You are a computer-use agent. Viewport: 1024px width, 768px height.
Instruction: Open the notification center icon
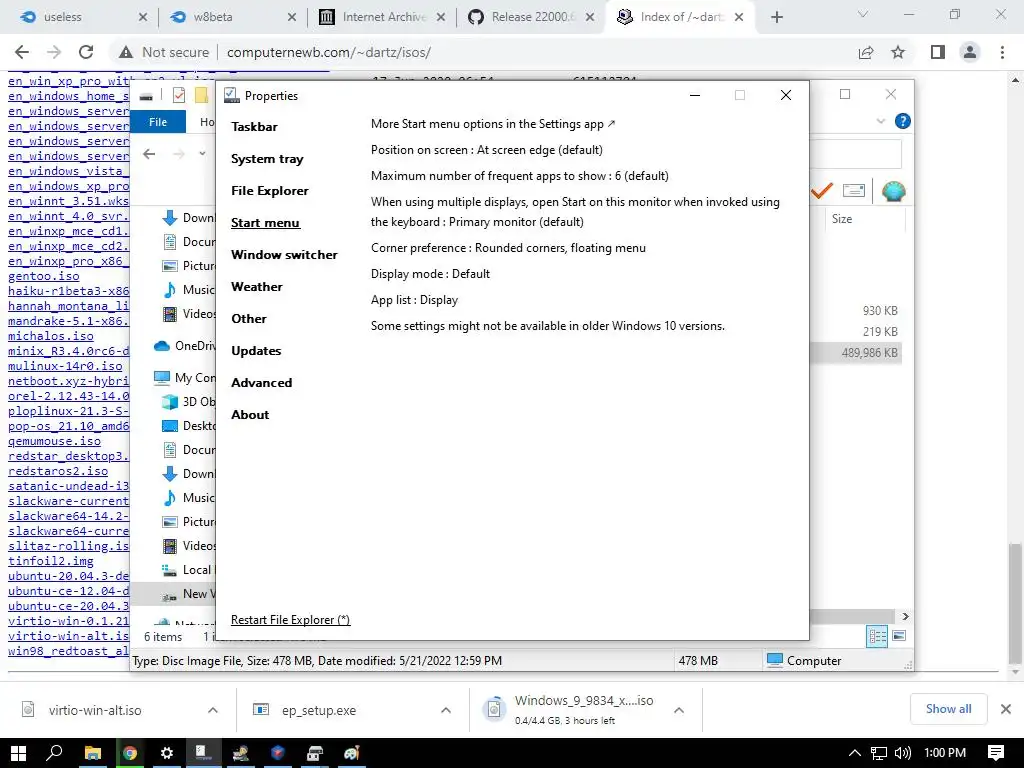[996, 753]
